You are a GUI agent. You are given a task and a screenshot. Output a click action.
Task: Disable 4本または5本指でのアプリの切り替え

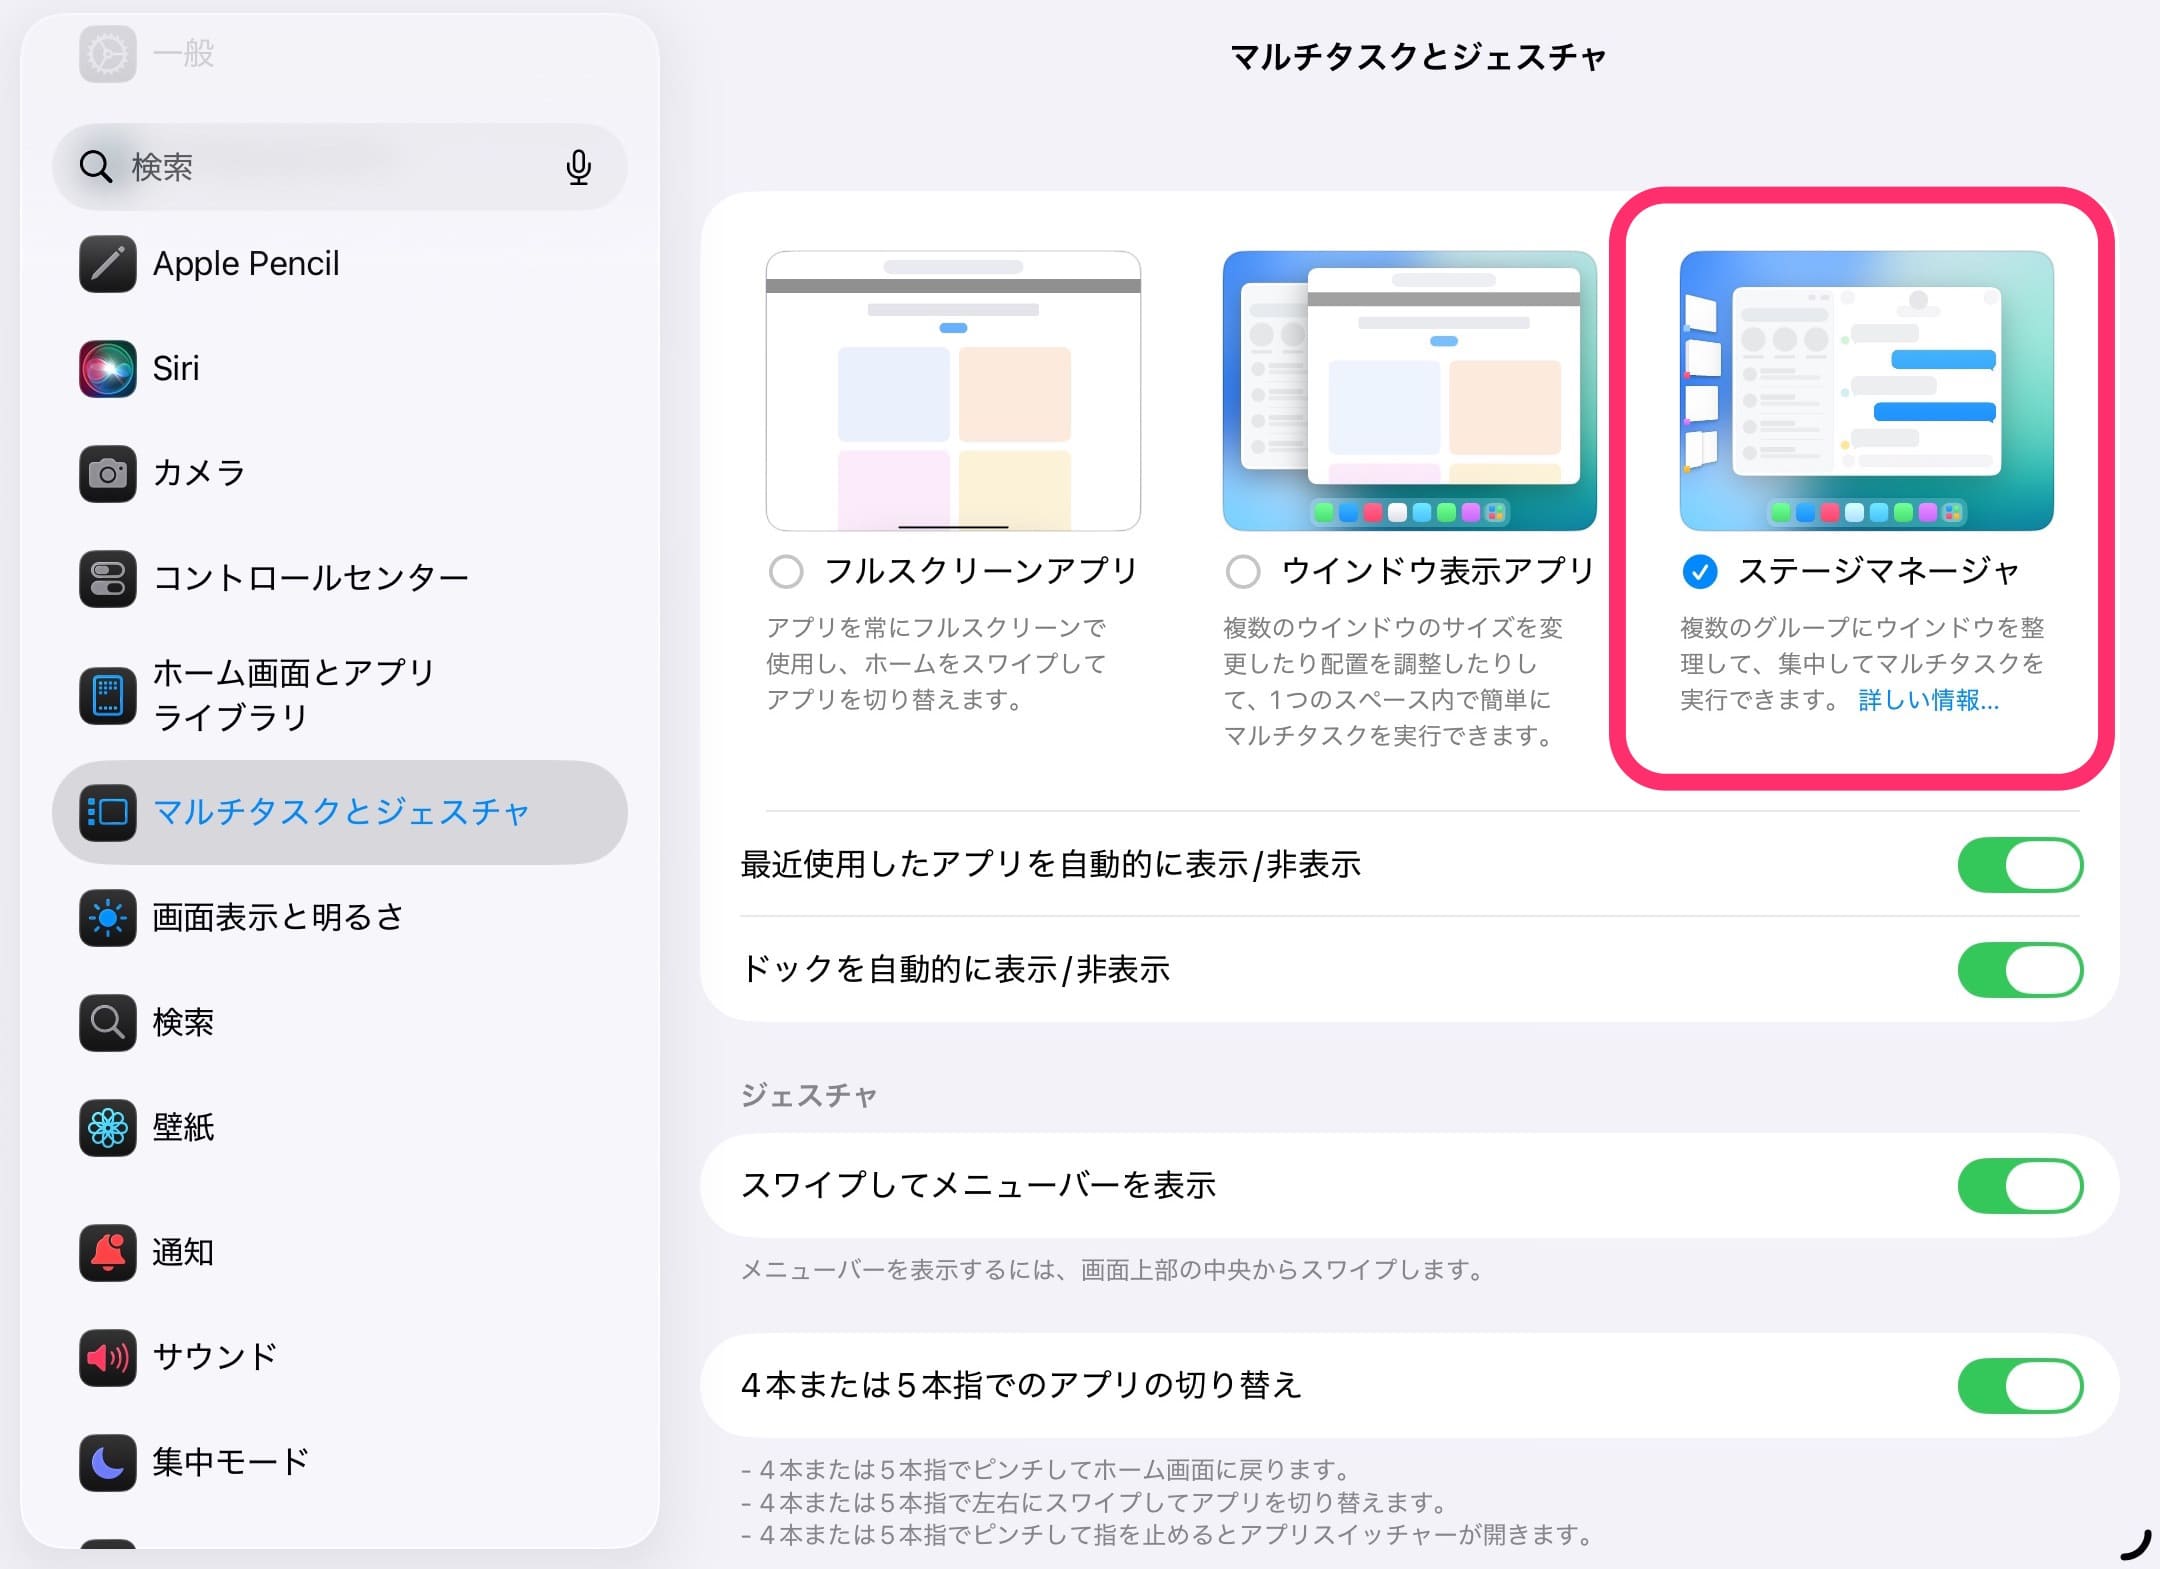click(x=2020, y=1386)
